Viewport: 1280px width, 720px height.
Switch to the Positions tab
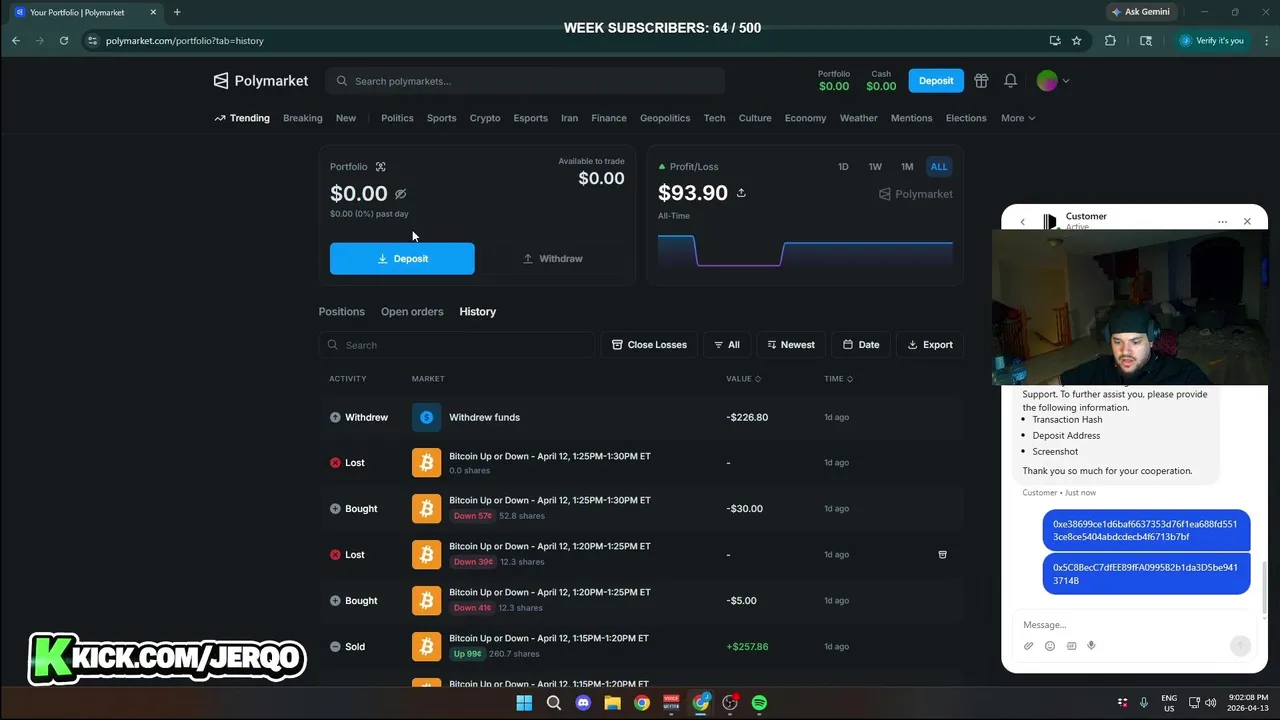click(x=342, y=312)
